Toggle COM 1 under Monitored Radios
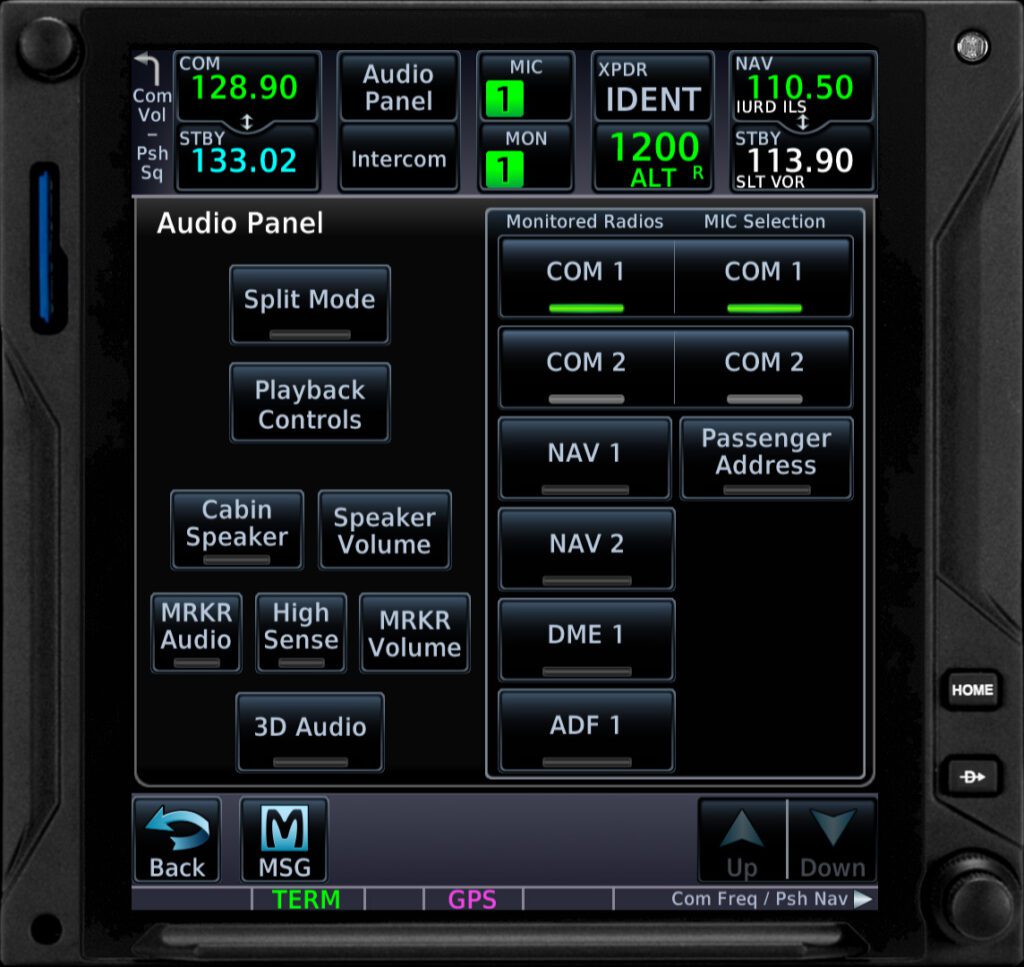The width and height of the screenshot is (1024, 967). (586, 277)
